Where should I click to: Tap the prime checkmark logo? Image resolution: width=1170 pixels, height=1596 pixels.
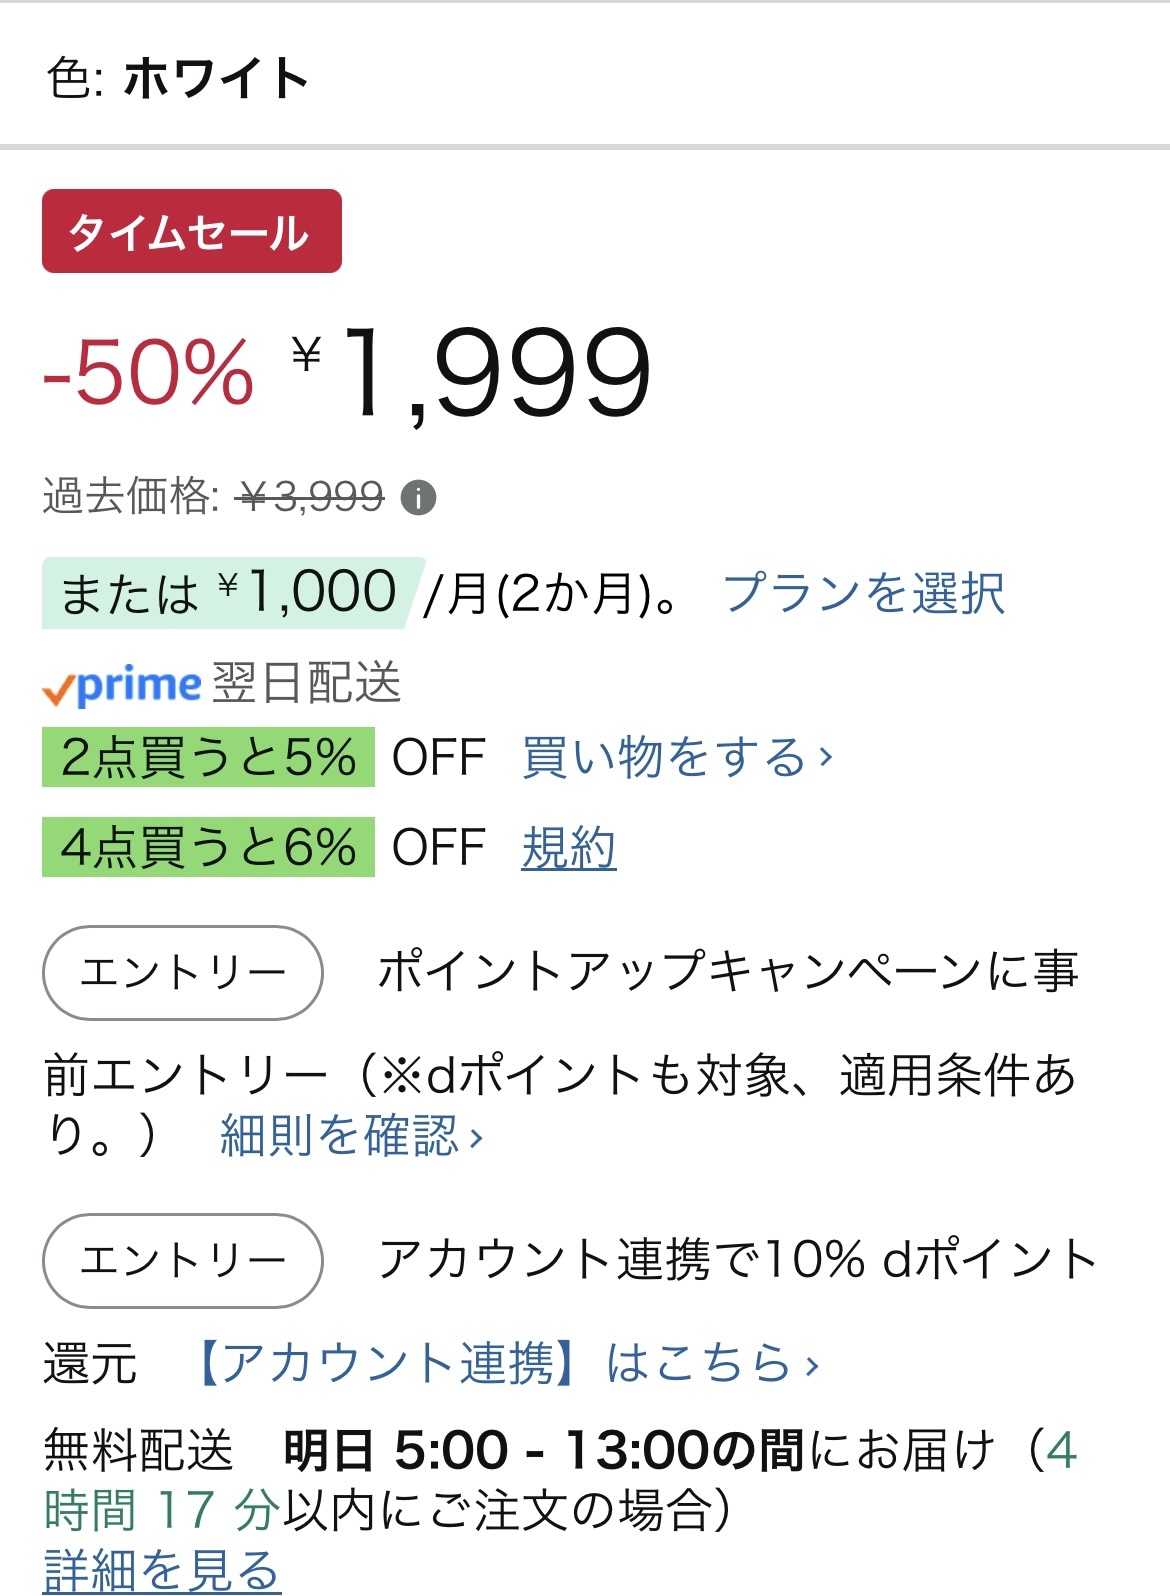coord(122,685)
